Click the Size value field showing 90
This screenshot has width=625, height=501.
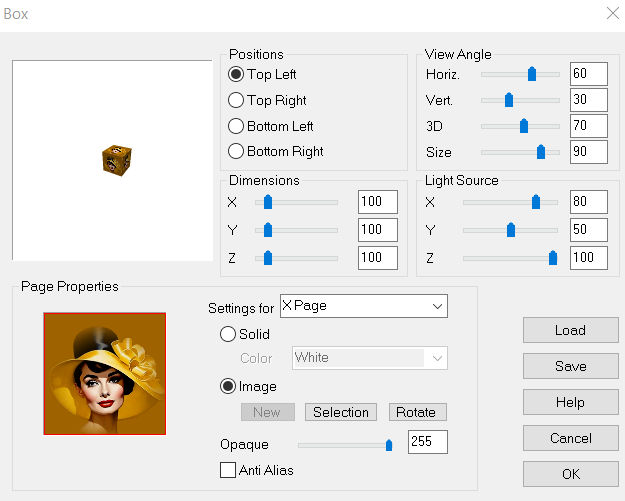[x=589, y=151]
